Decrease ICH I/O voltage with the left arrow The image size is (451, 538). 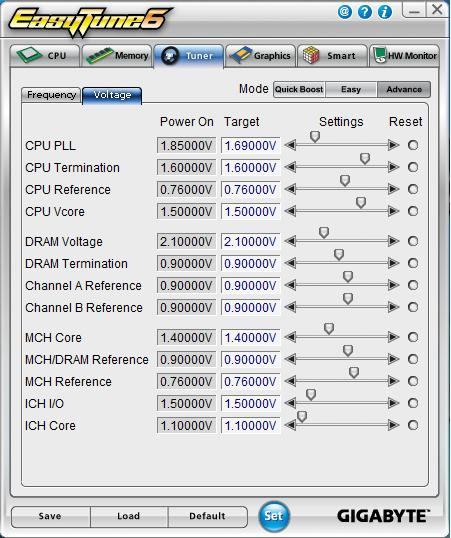coord(290,403)
